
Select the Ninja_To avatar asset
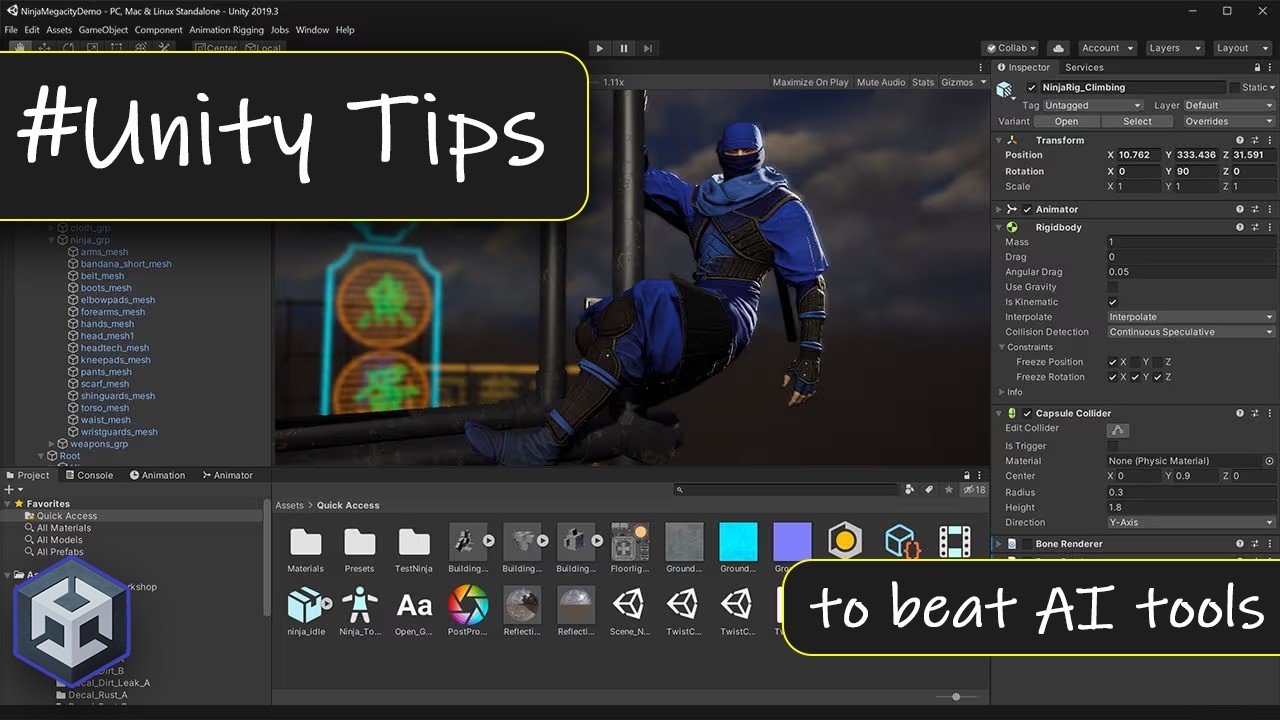[x=359, y=611]
